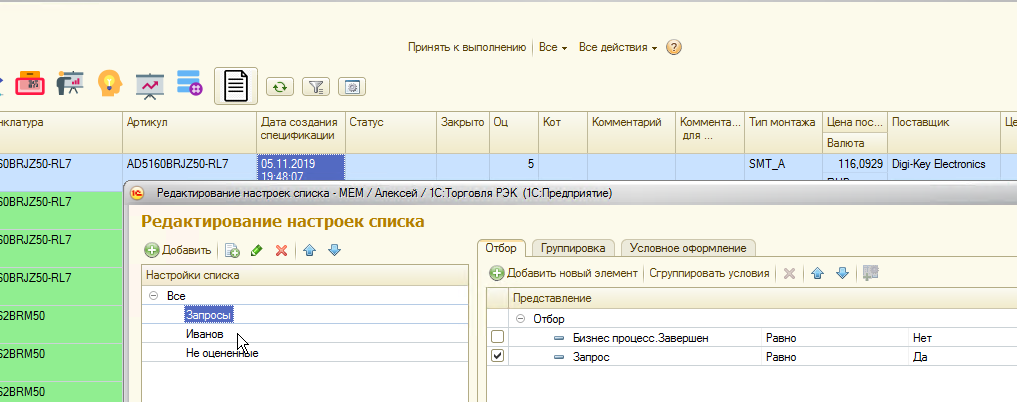
Task: Toggle the Бизнес процесс.Завершен filter checkbox
Action: click(x=498, y=338)
